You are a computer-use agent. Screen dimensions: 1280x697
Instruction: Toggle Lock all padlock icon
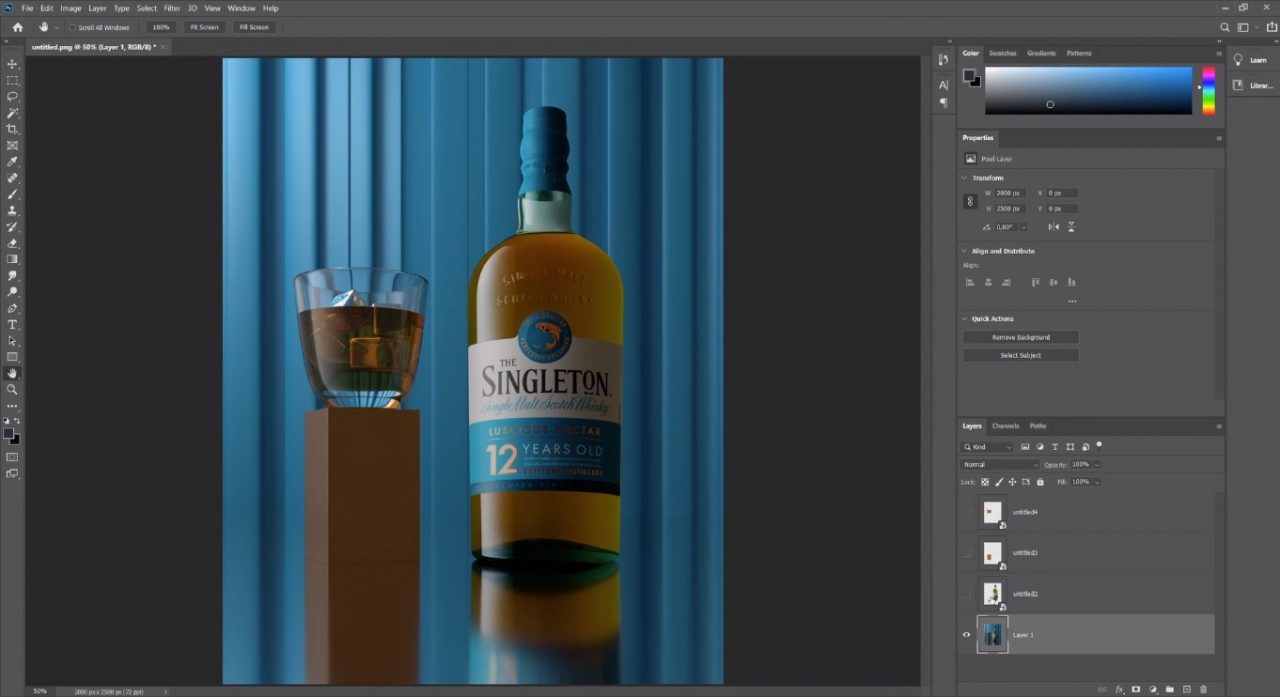pos(1040,482)
